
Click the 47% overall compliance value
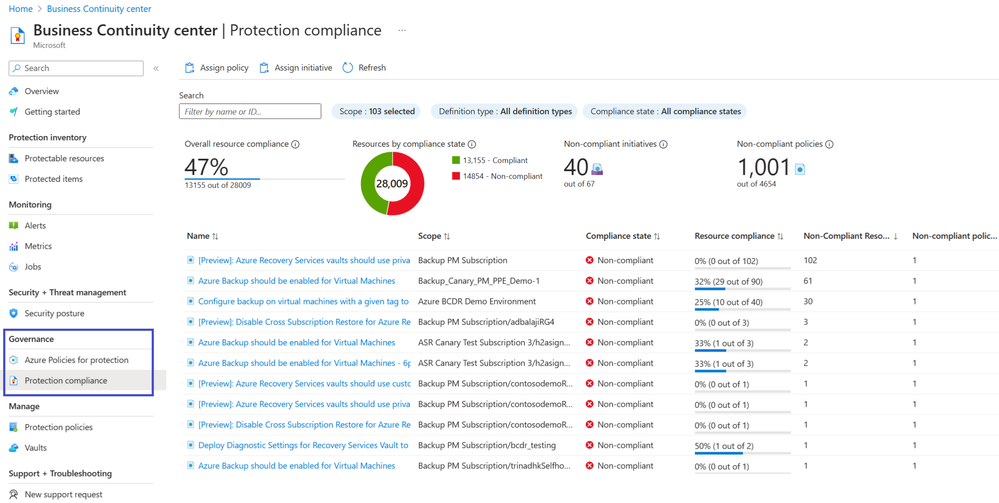(206, 167)
